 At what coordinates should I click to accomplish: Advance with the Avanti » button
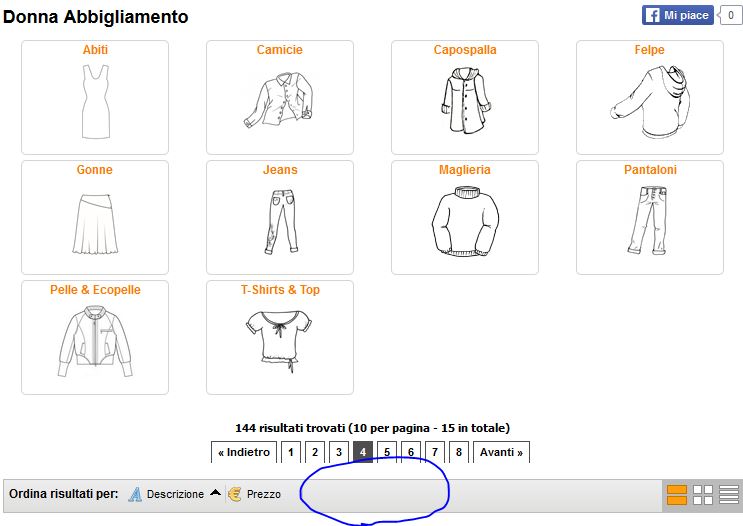click(501, 452)
